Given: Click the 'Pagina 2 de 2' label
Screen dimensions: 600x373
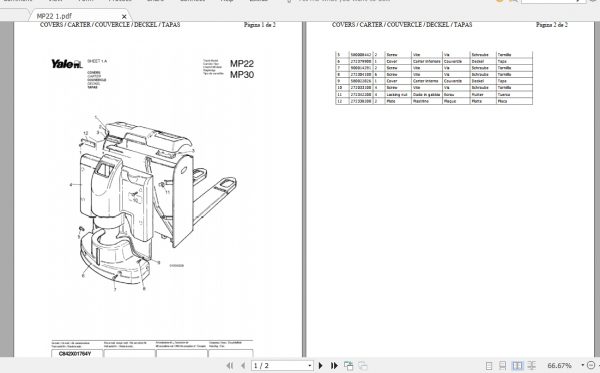Looking at the screenshot, I should pos(552,24).
